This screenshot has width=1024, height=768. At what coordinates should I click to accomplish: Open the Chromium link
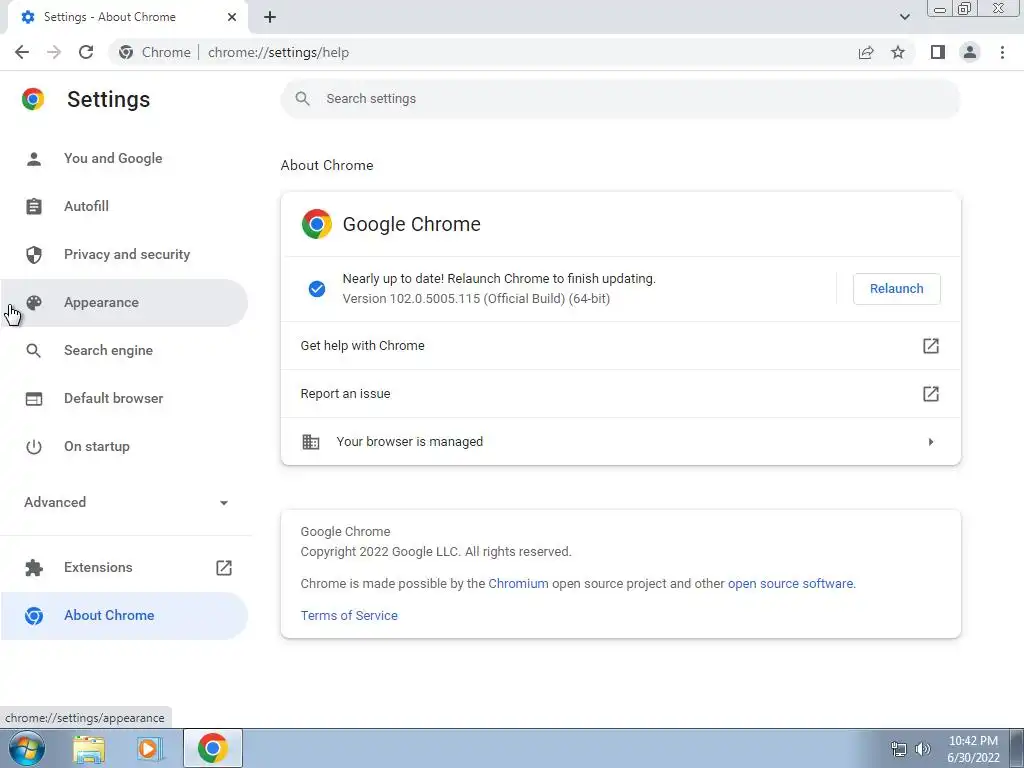[518, 583]
